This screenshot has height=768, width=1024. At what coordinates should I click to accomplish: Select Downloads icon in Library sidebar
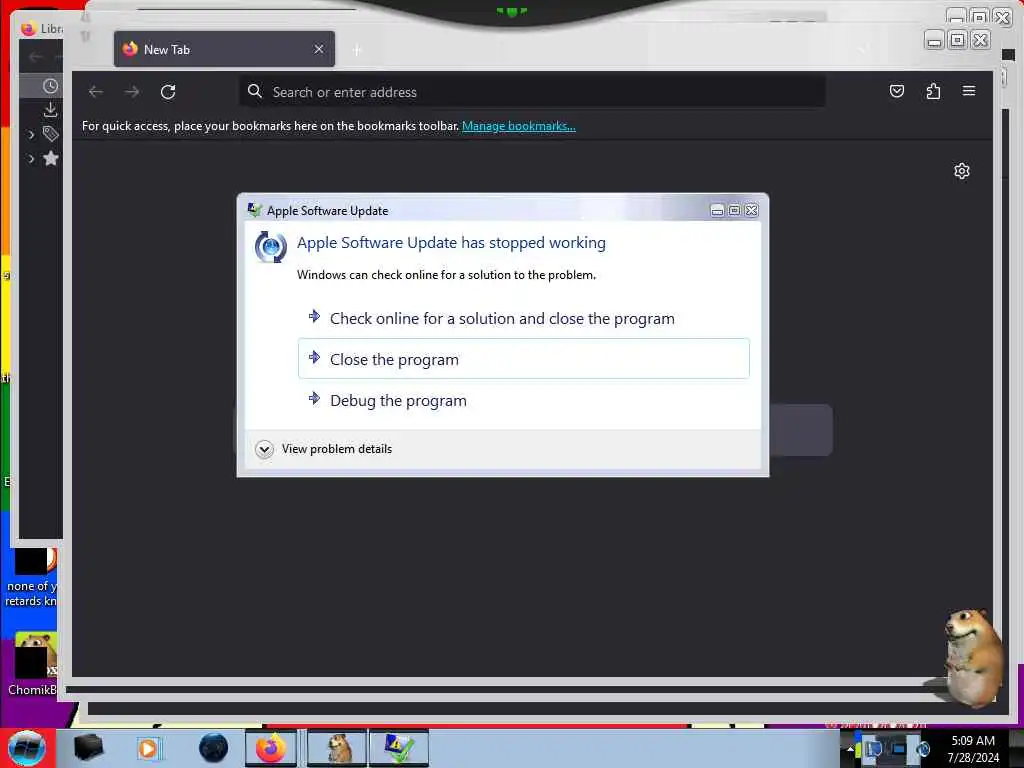click(x=50, y=109)
